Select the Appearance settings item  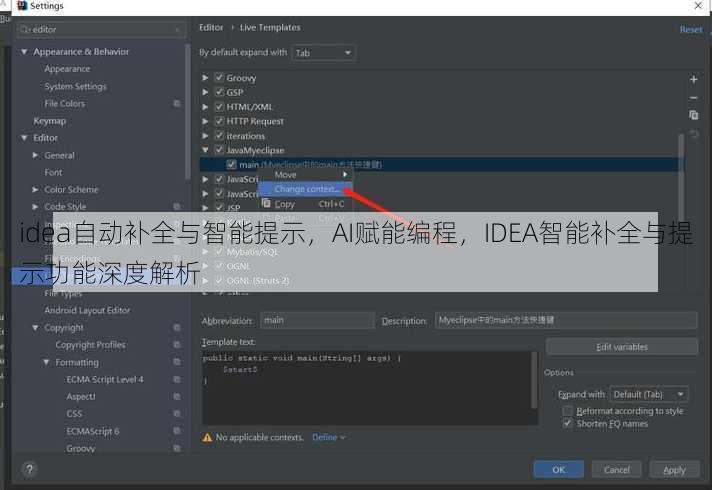tap(67, 69)
